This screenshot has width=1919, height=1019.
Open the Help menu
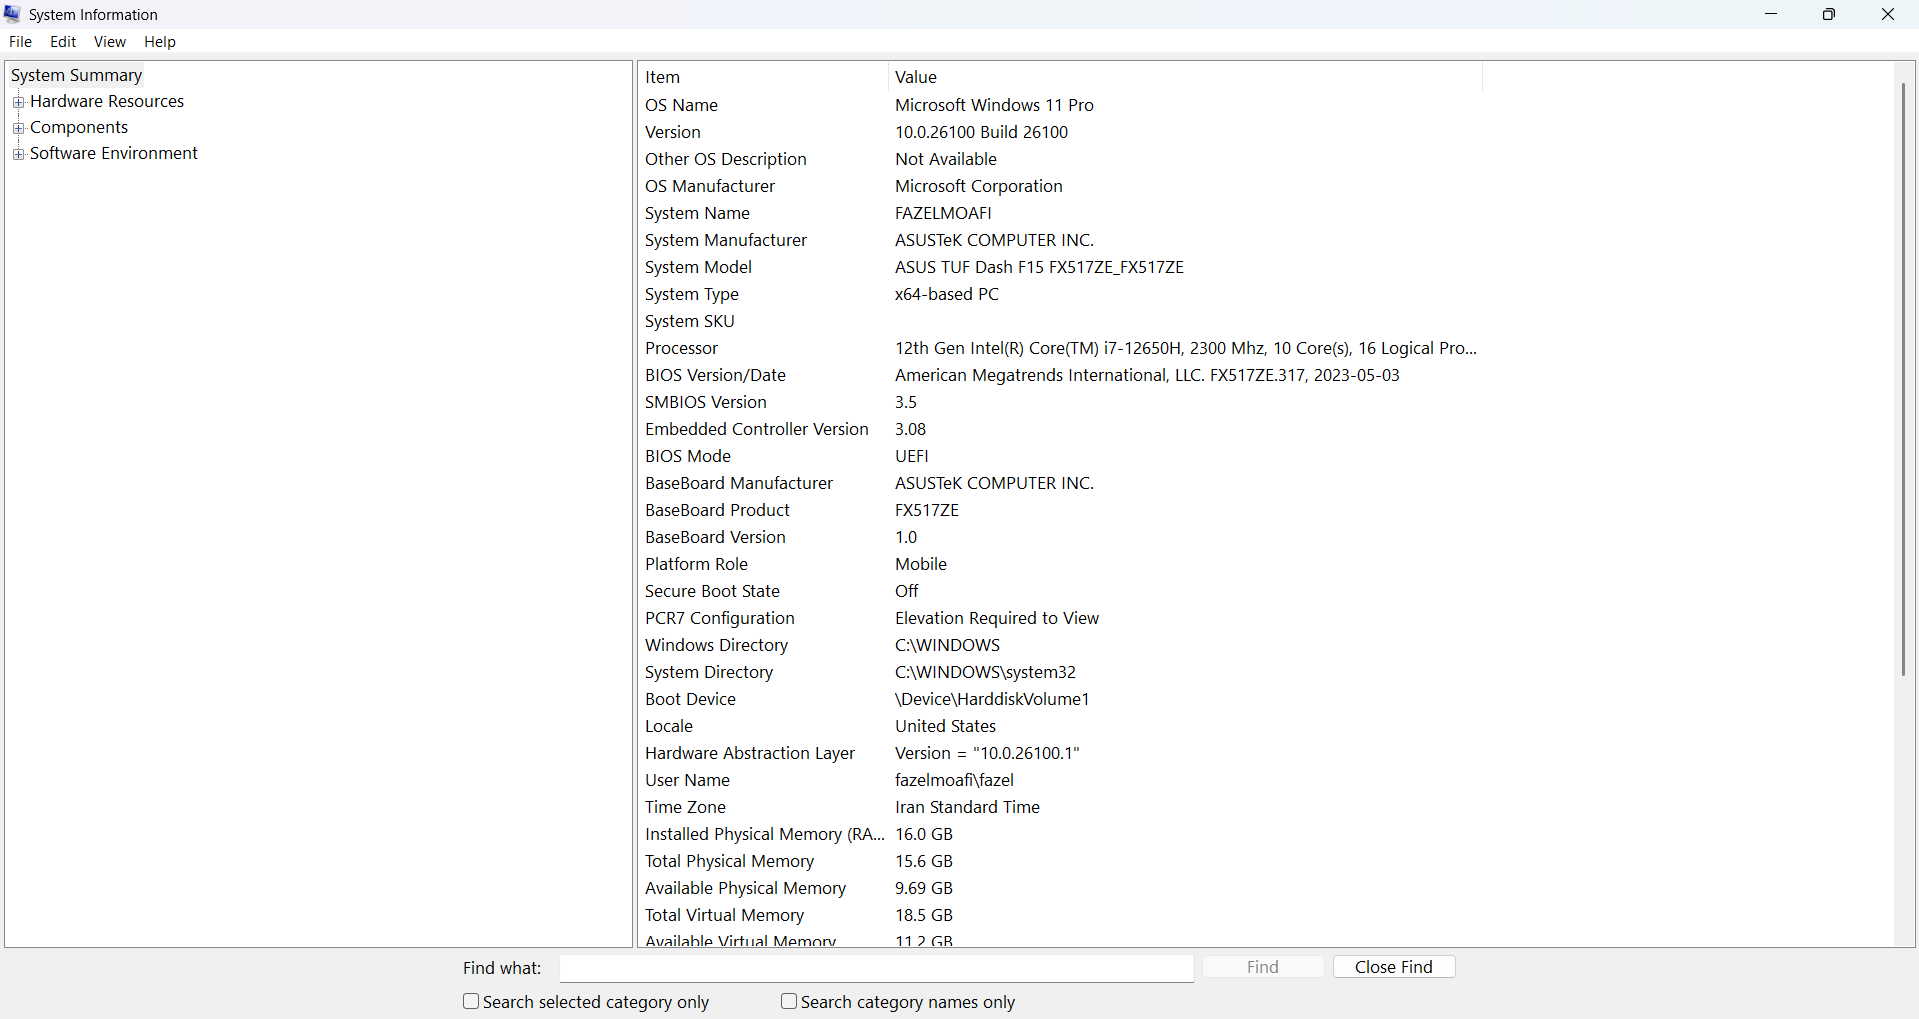click(x=160, y=42)
